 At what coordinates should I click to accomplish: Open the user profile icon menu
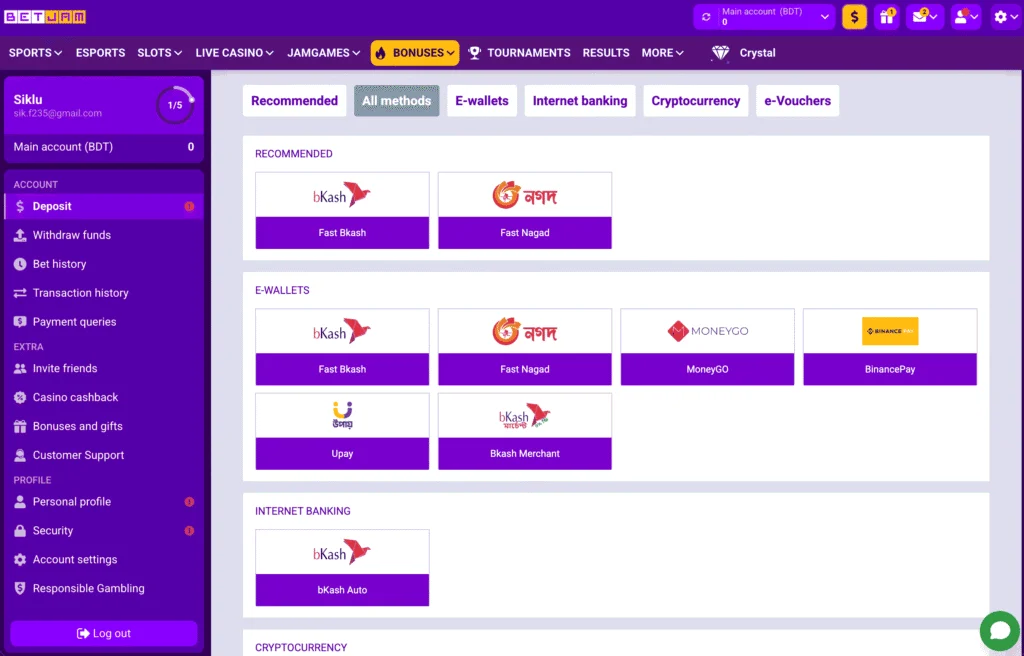966,17
